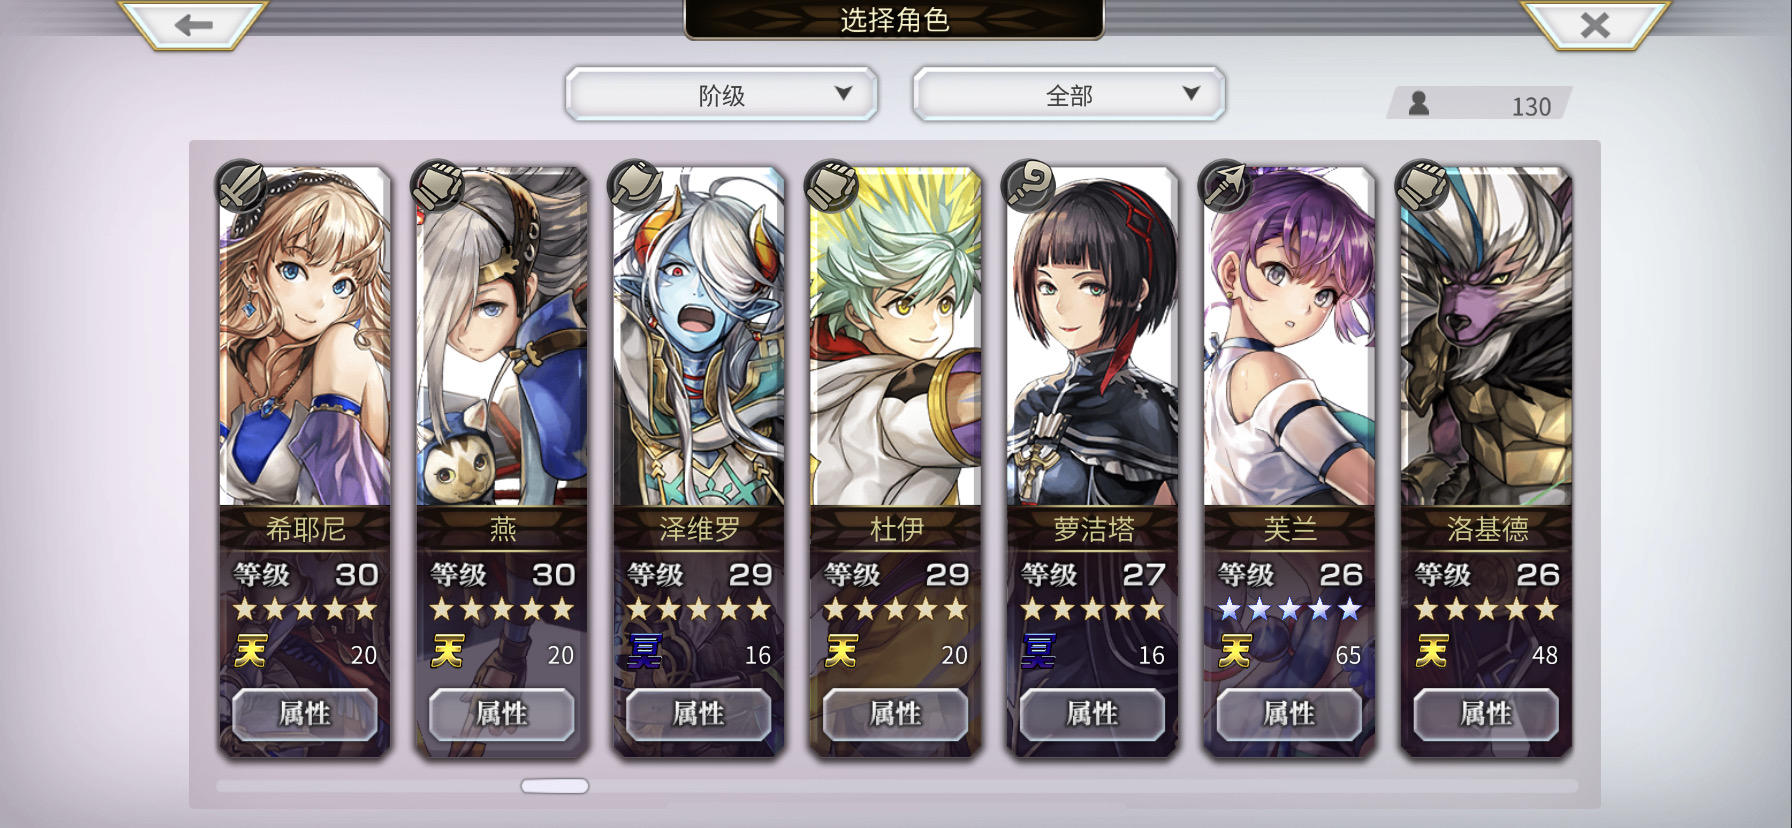The width and height of the screenshot is (1792, 828).
Task: Click the back arrow icon
Action: [x=193, y=24]
